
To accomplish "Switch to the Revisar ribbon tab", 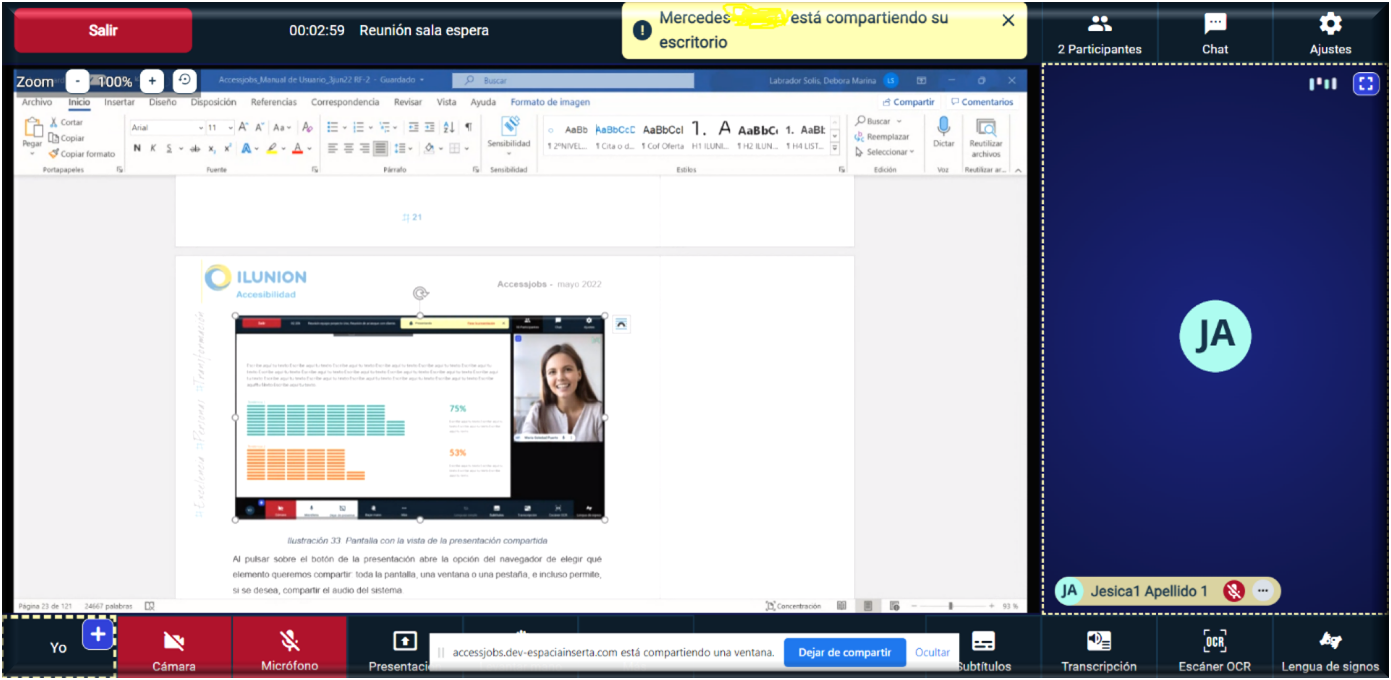I will point(408,102).
